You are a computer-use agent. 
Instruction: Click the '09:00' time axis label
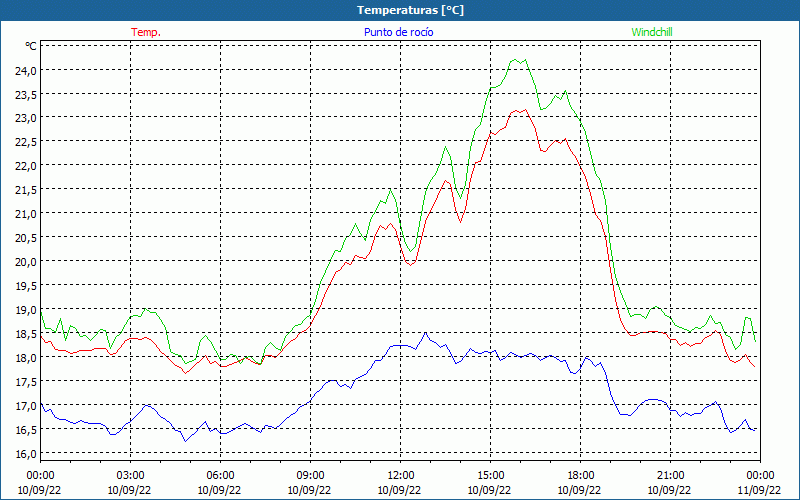coord(310,476)
